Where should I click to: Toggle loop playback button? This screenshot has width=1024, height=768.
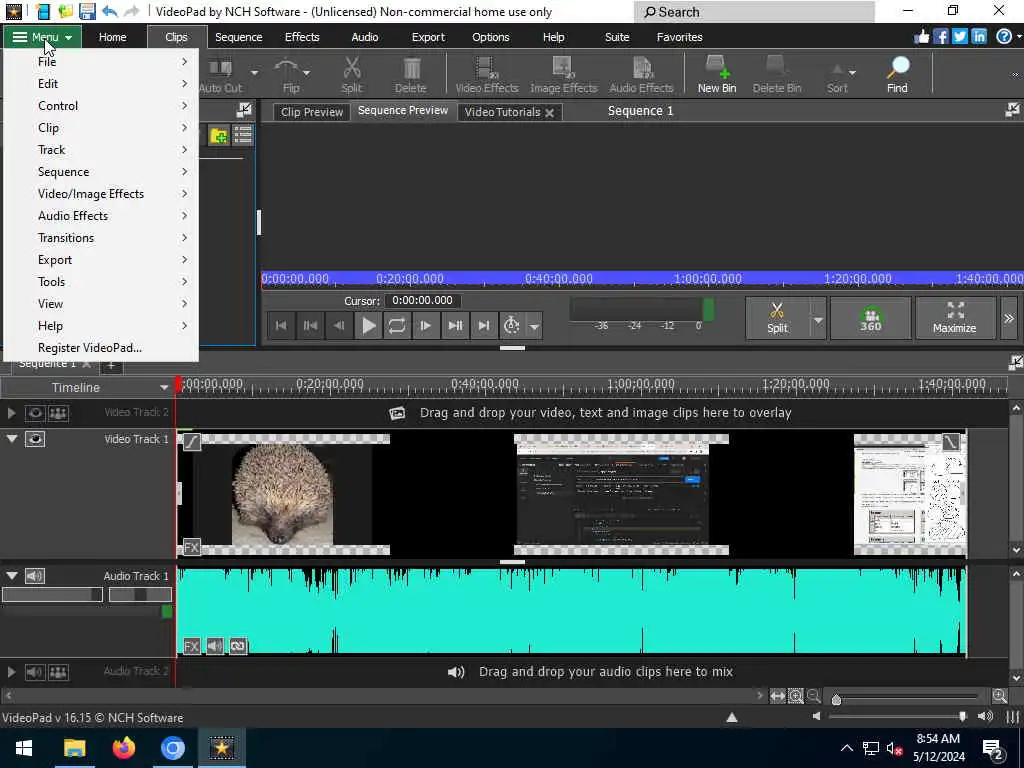click(396, 325)
